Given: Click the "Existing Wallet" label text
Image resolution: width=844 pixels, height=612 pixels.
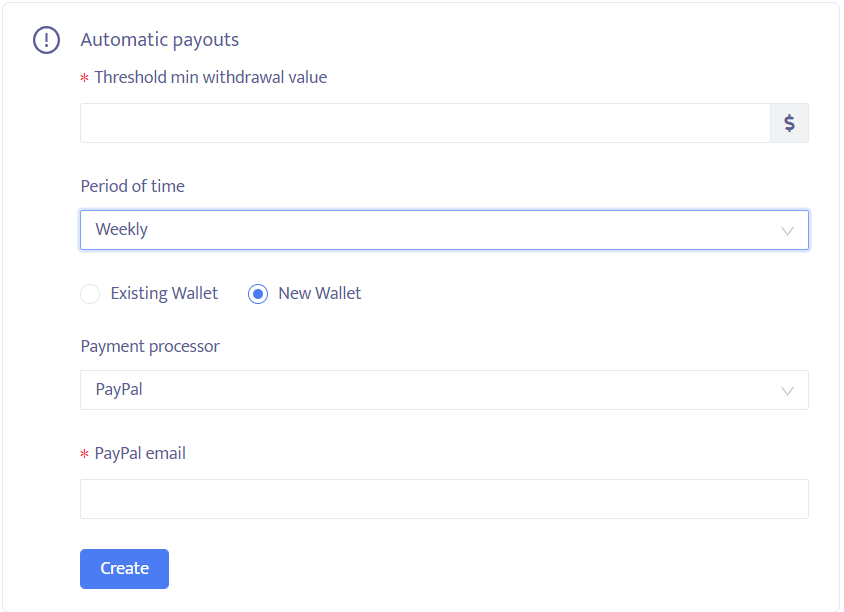Looking at the screenshot, I should pyautogui.click(x=164, y=294).
